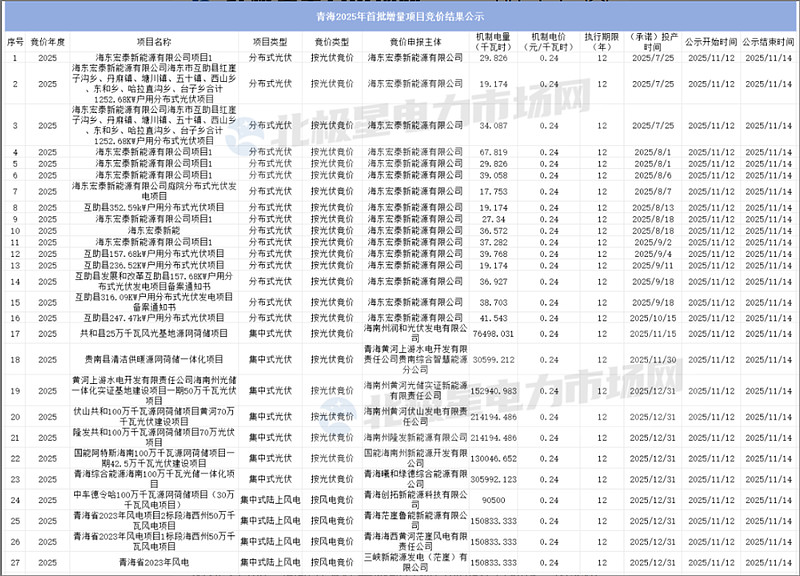
Task: Select the 竞价类型 column header
Action: click(332, 42)
